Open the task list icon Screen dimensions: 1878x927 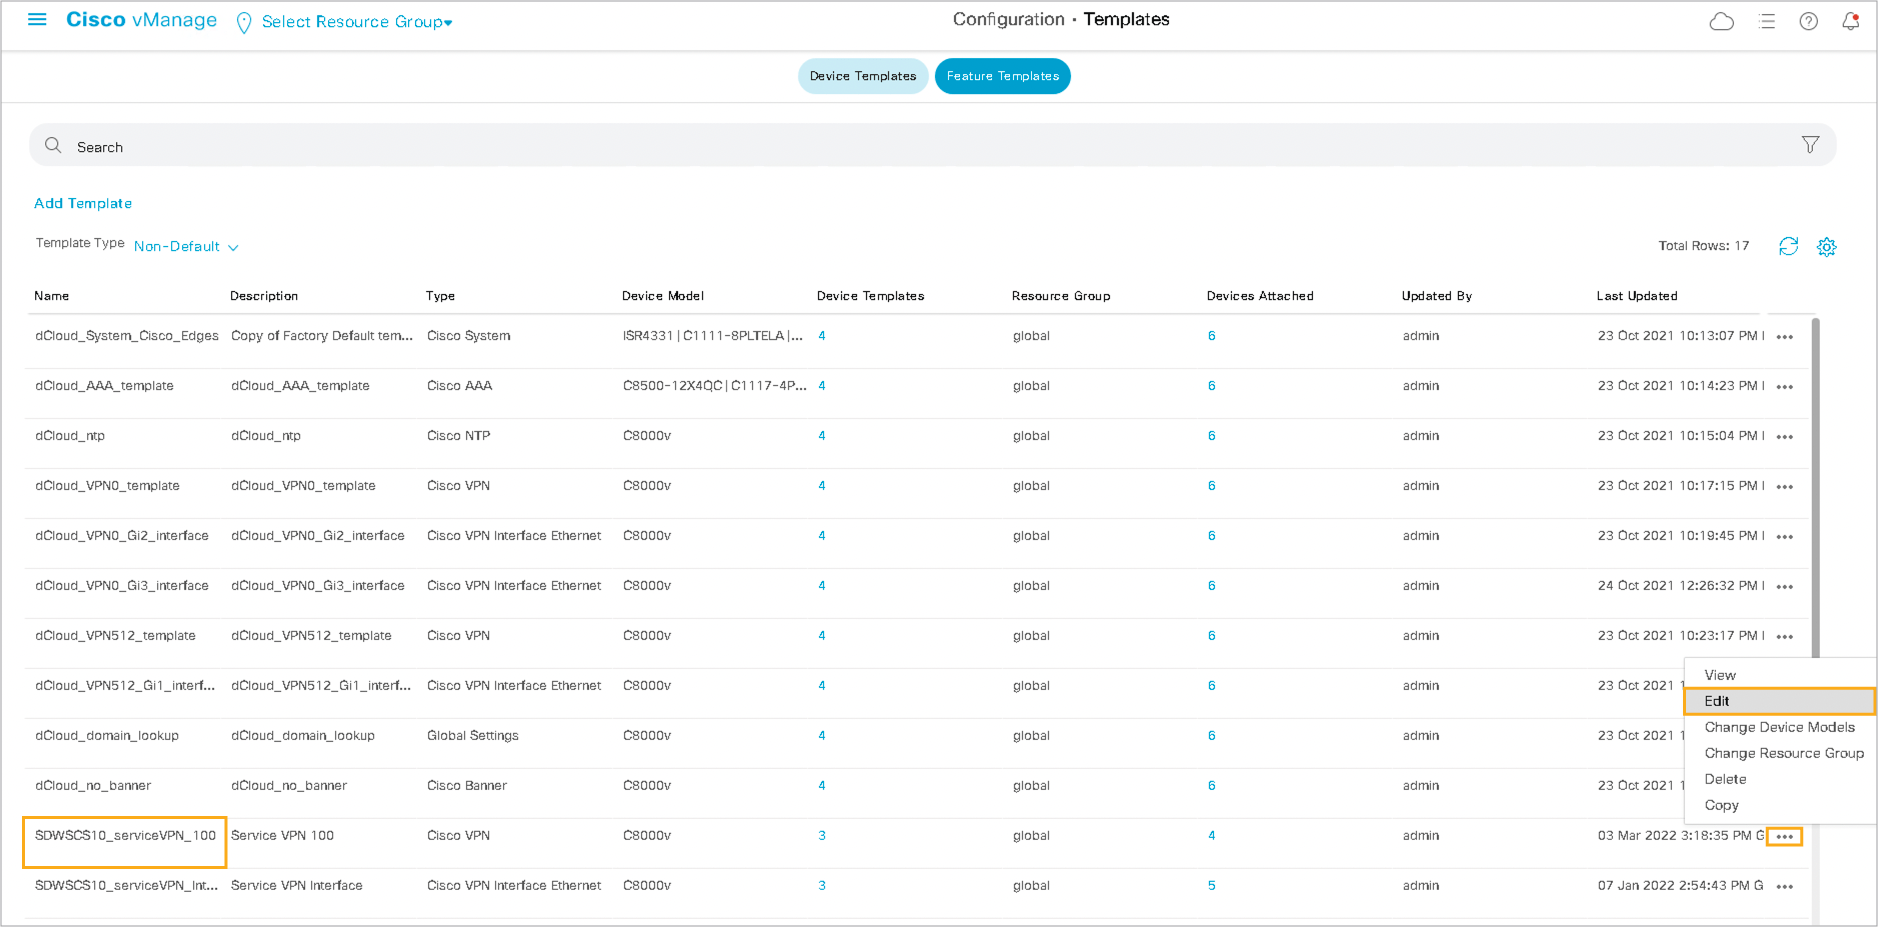click(x=1767, y=21)
